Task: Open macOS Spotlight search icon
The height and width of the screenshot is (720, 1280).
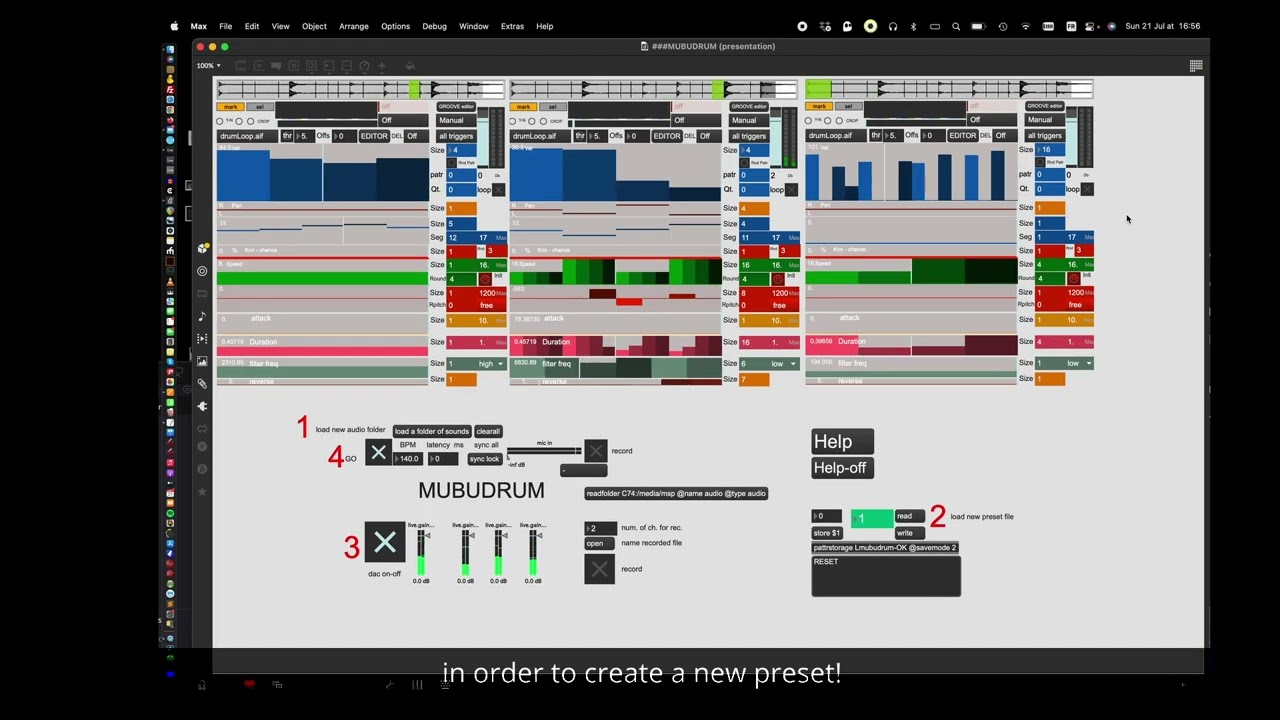Action: 956,26
